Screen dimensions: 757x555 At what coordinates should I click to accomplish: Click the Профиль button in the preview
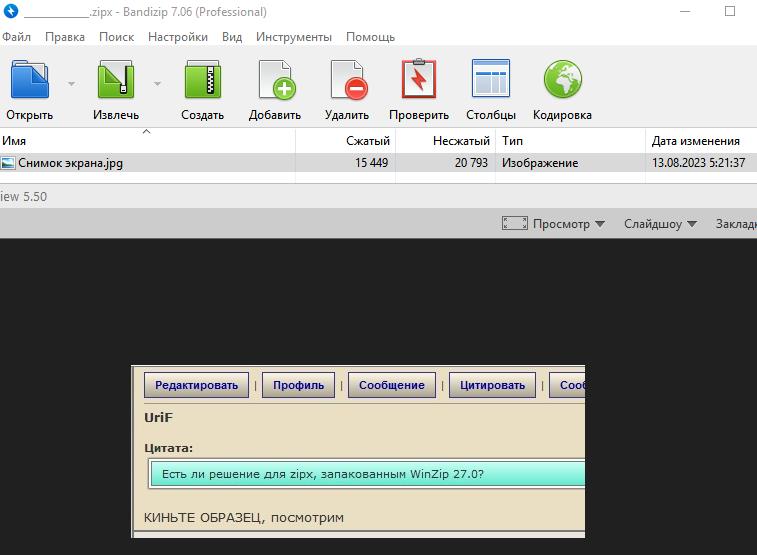(298, 385)
